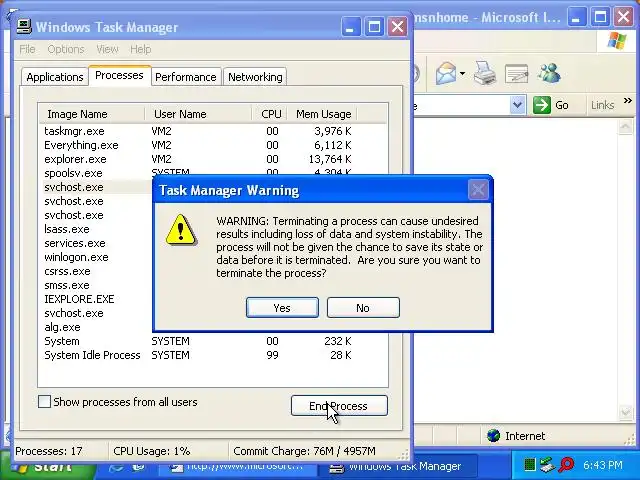Select the lsass.exe process row
The image size is (640, 480).
[97, 229]
